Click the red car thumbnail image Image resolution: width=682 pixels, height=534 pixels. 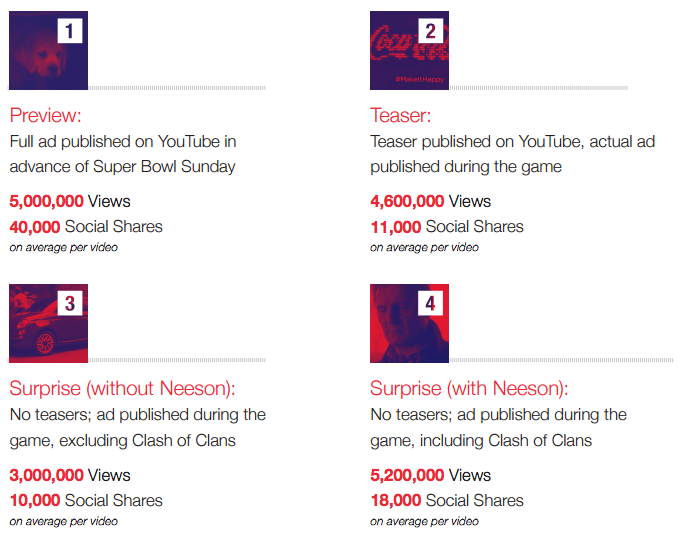[x=48, y=324]
